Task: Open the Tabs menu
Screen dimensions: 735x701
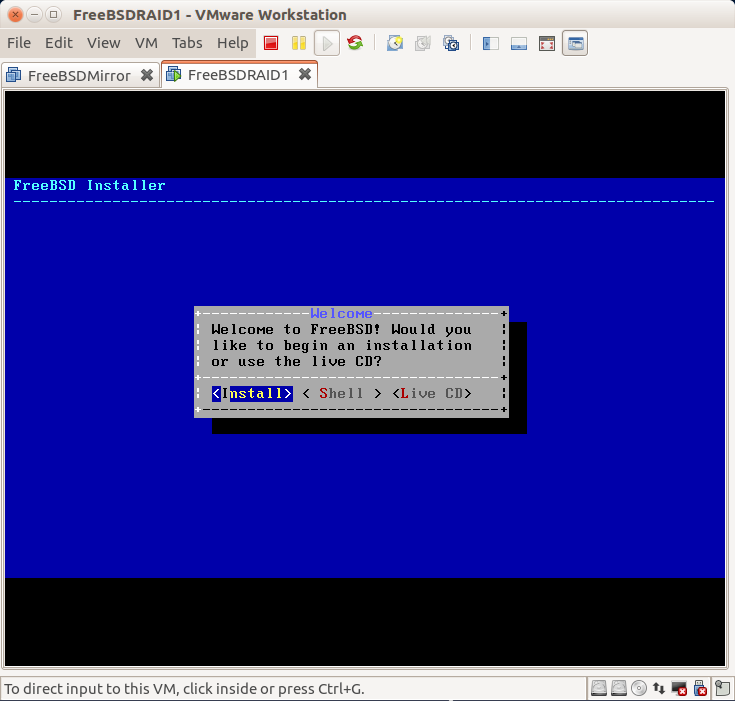Action: point(187,43)
